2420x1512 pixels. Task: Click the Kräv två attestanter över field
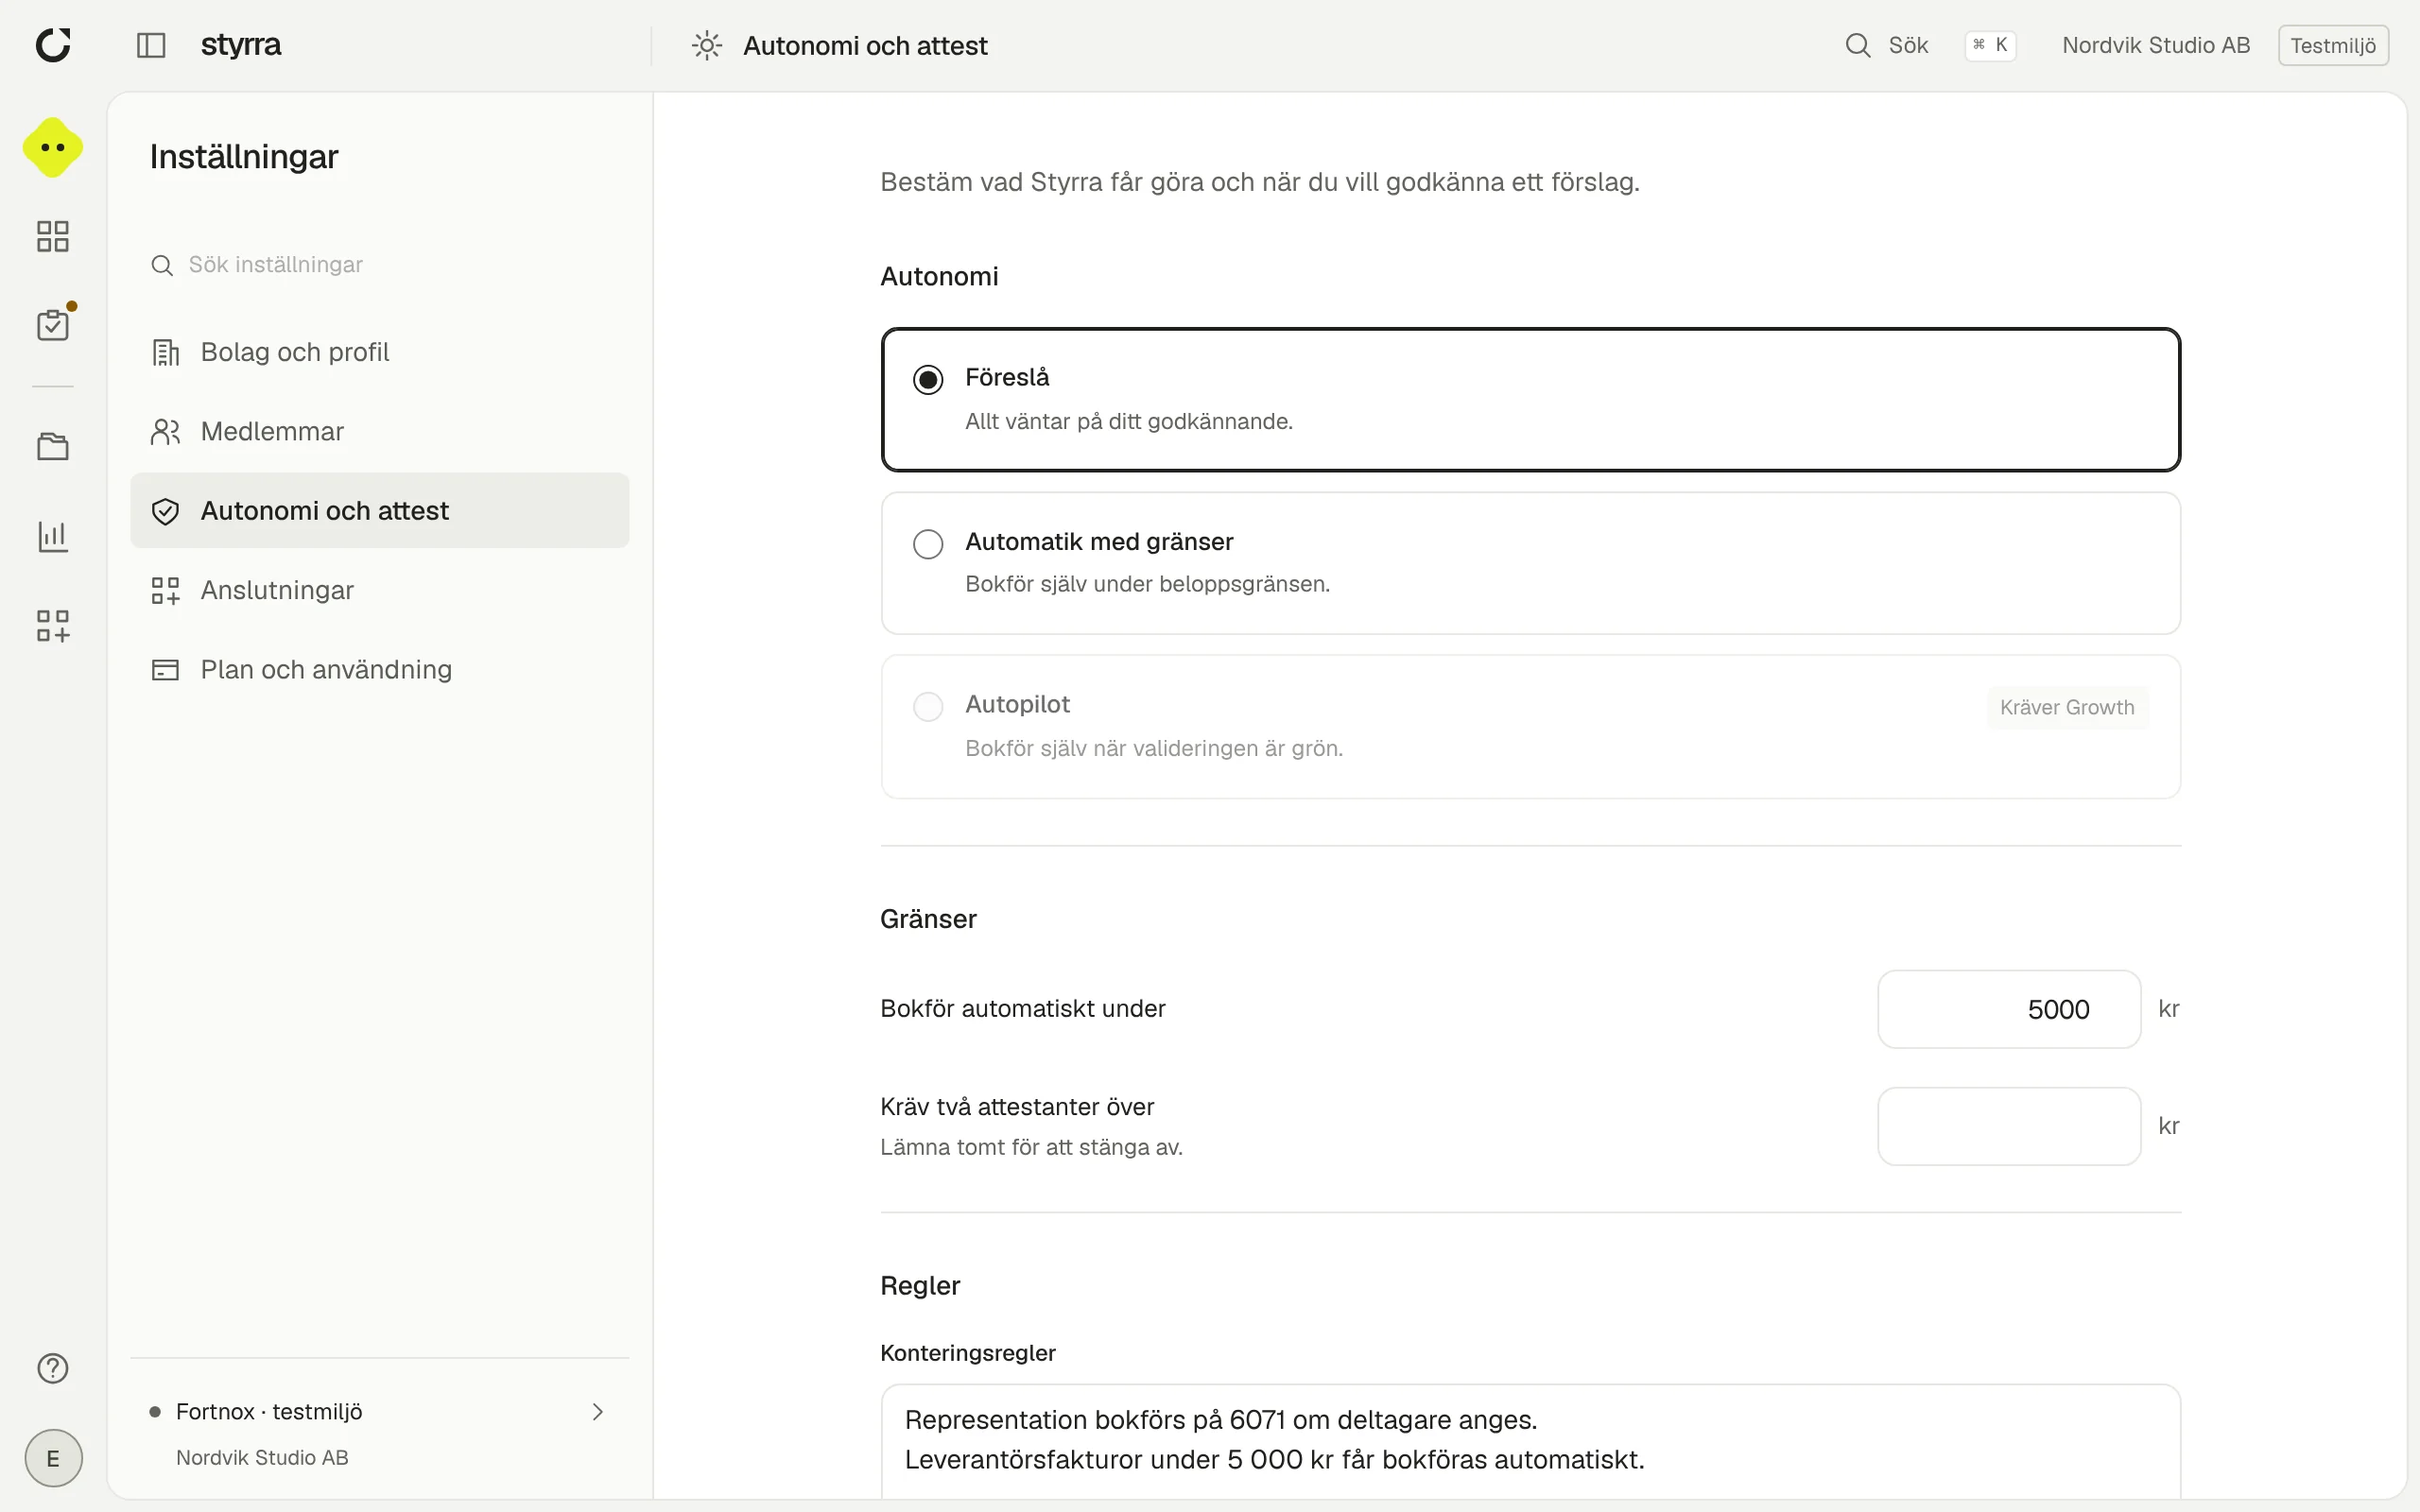pyautogui.click(x=2009, y=1126)
